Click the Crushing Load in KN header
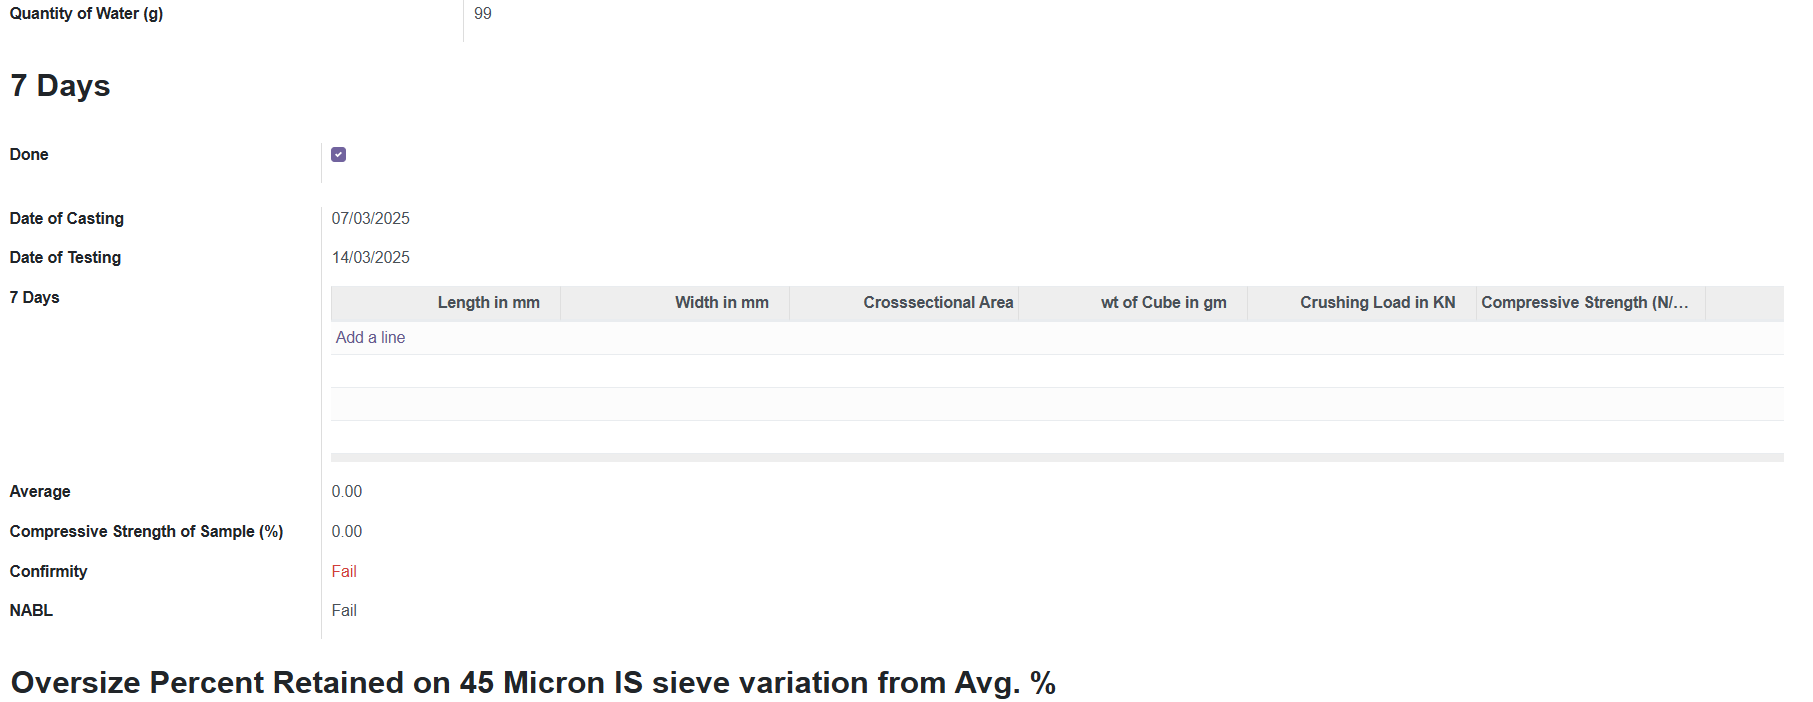The width and height of the screenshot is (1813, 702). (x=1362, y=303)
